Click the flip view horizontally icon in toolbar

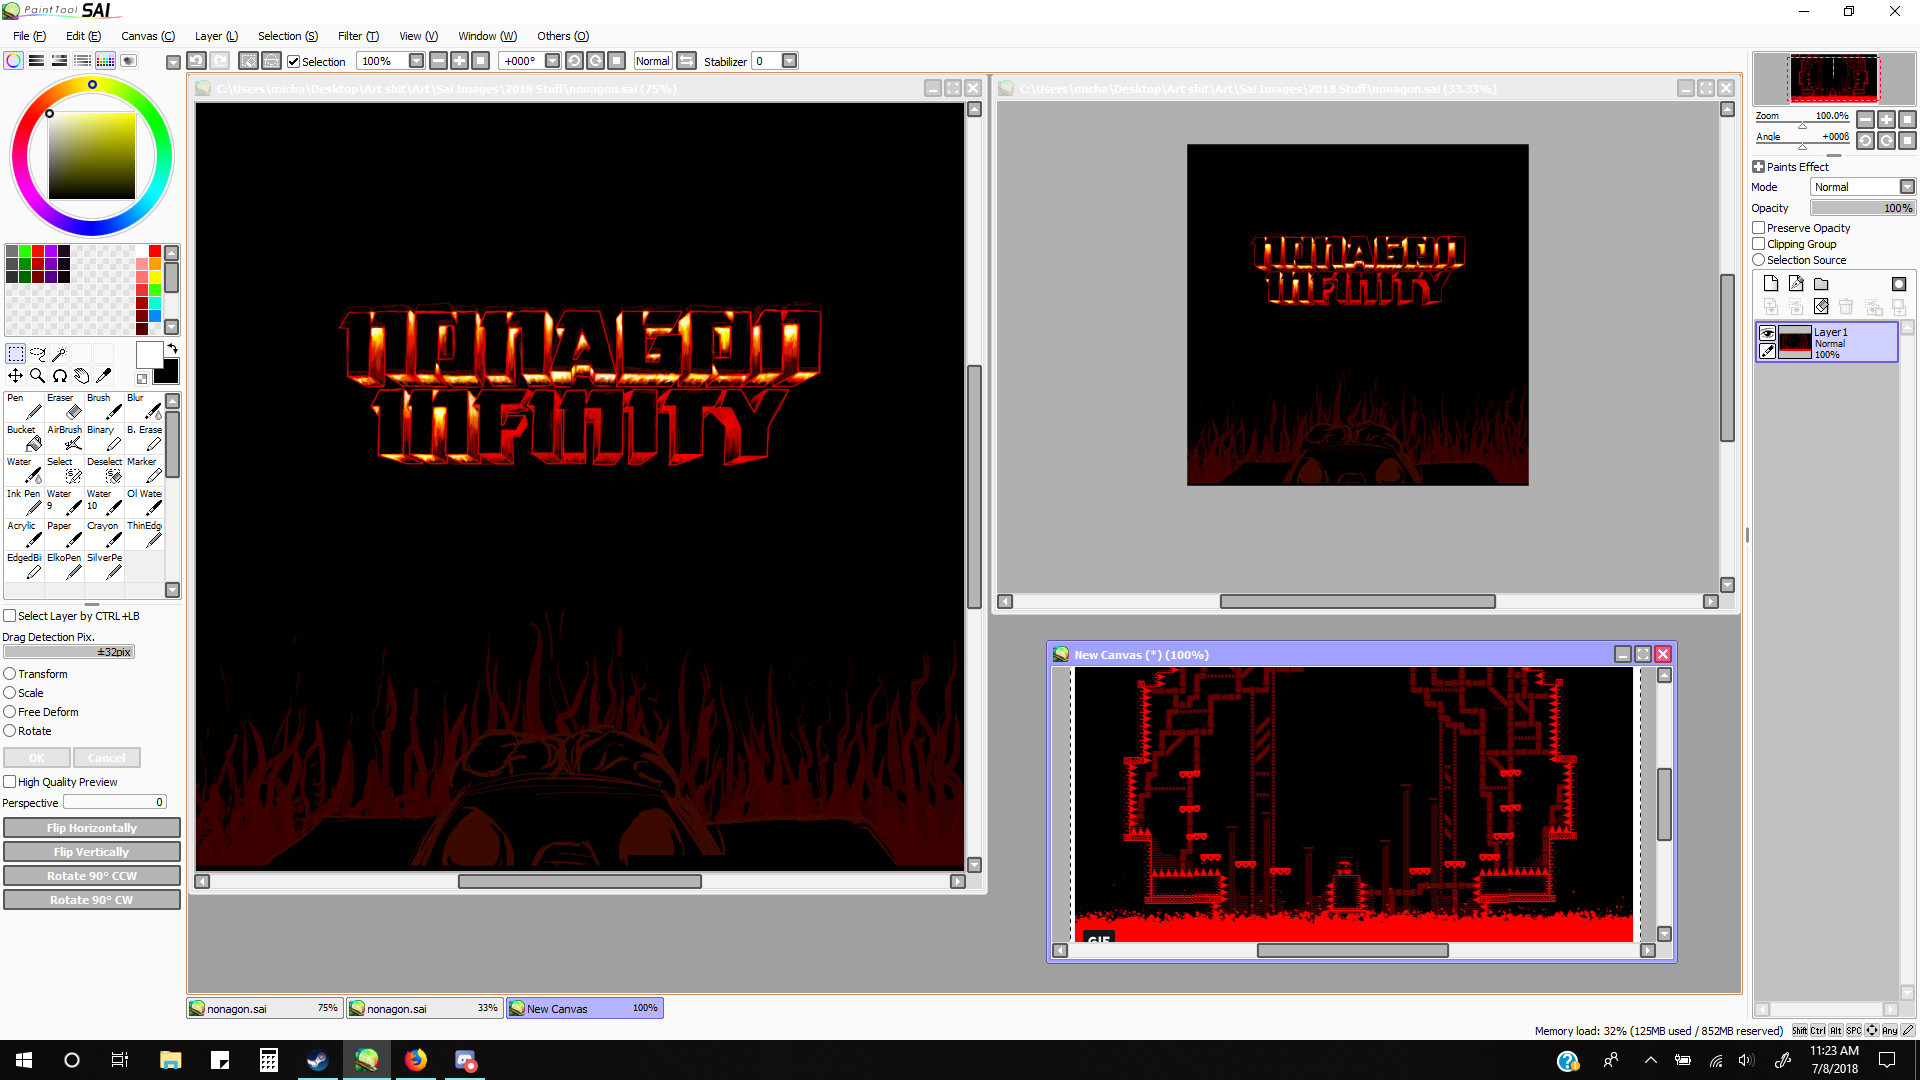686,61
